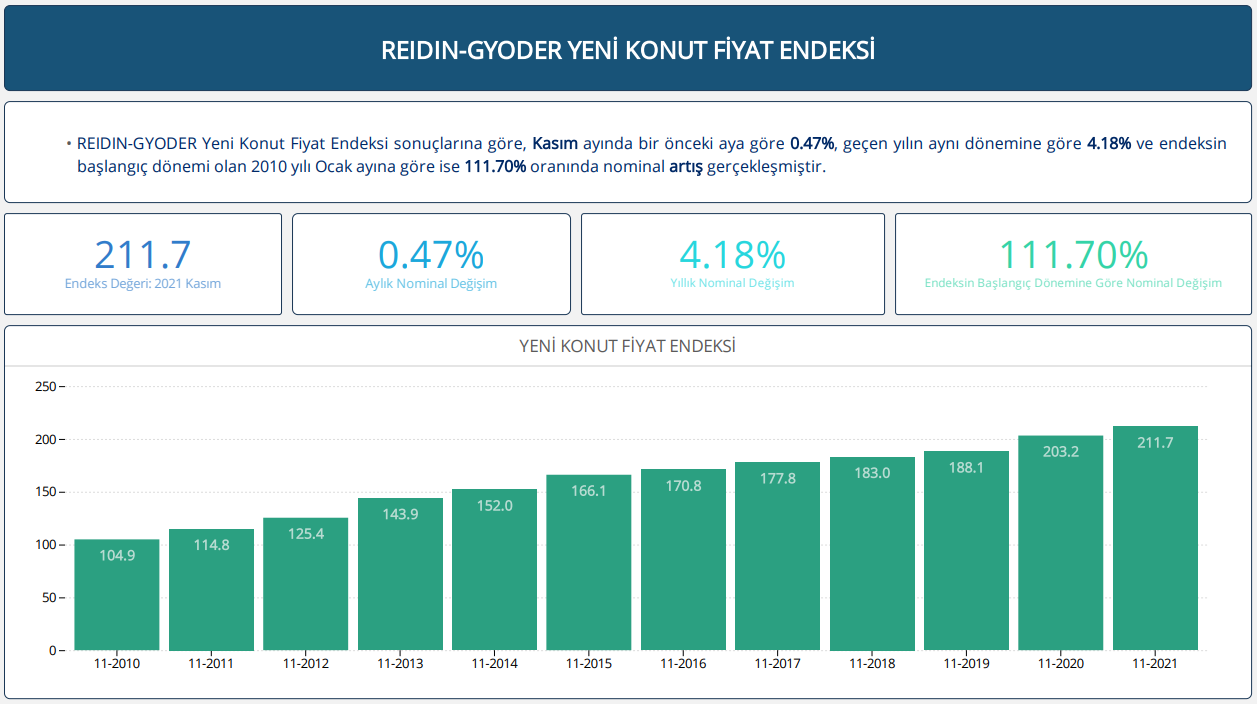Click the 143.9 value label in chart
The image size is (1257, 704).
tap(400, 514)
